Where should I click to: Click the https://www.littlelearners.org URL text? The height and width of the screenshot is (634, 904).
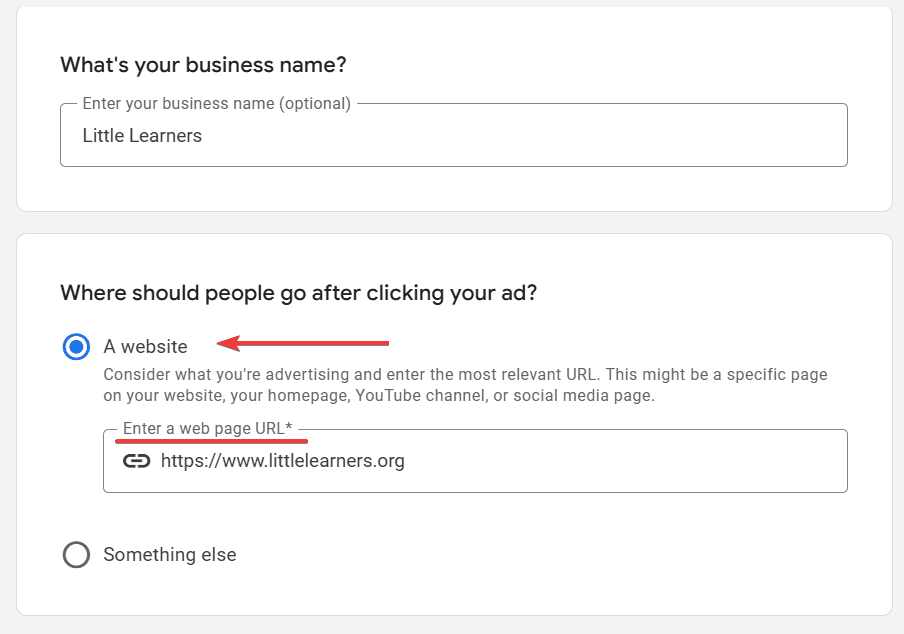coord(282,461)
